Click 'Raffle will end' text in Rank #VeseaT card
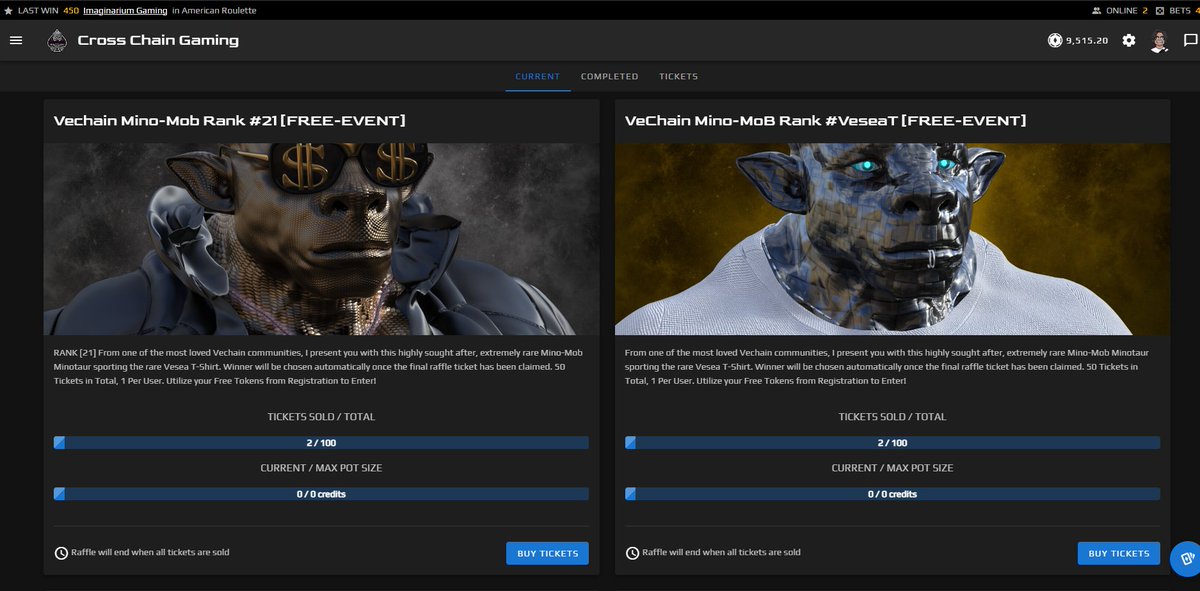This screenshot has width=1200, height=591. (721, 552)
